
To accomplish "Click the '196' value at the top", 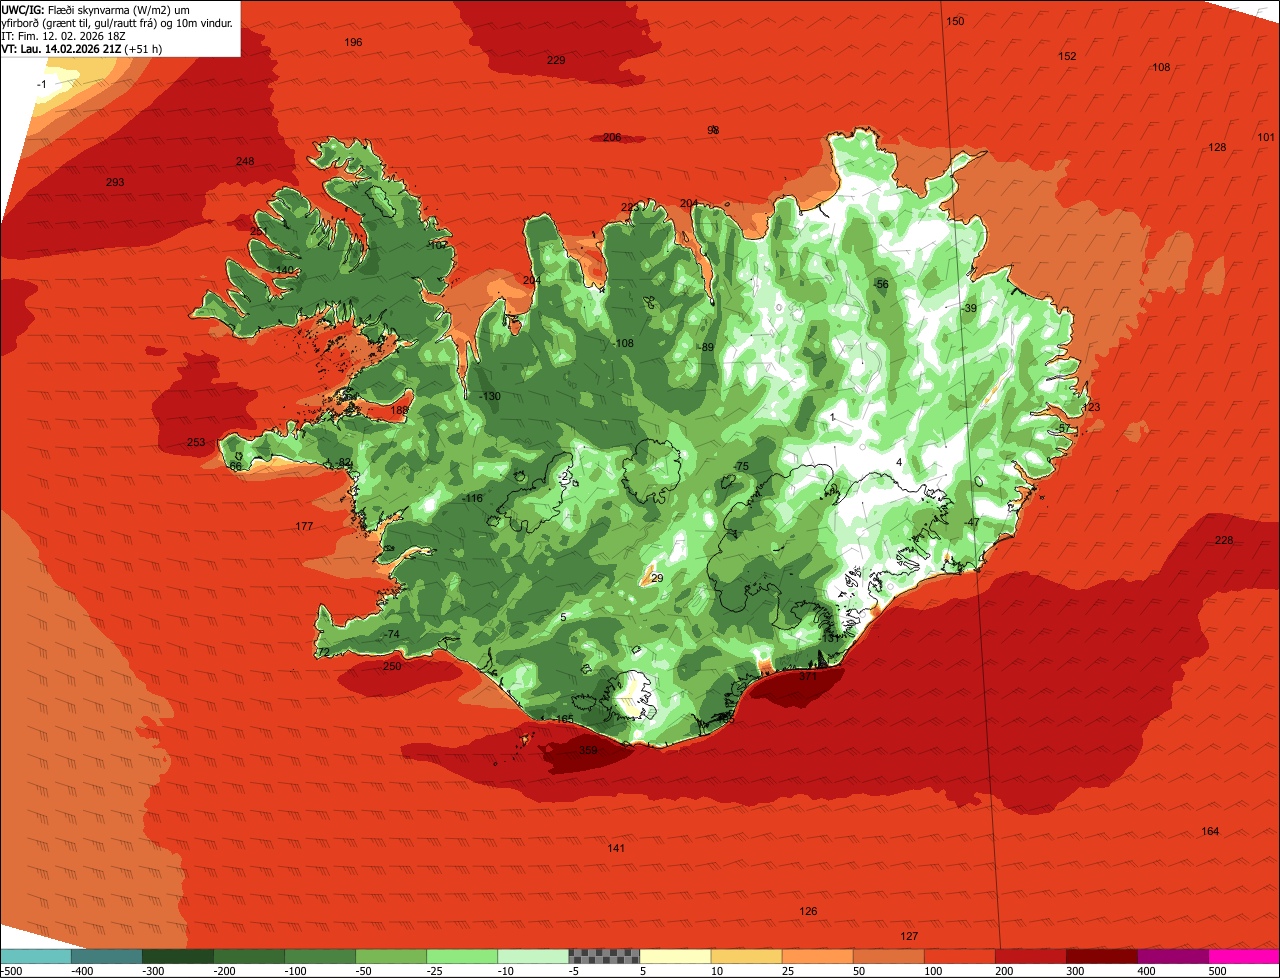I will tap(353, 42).
